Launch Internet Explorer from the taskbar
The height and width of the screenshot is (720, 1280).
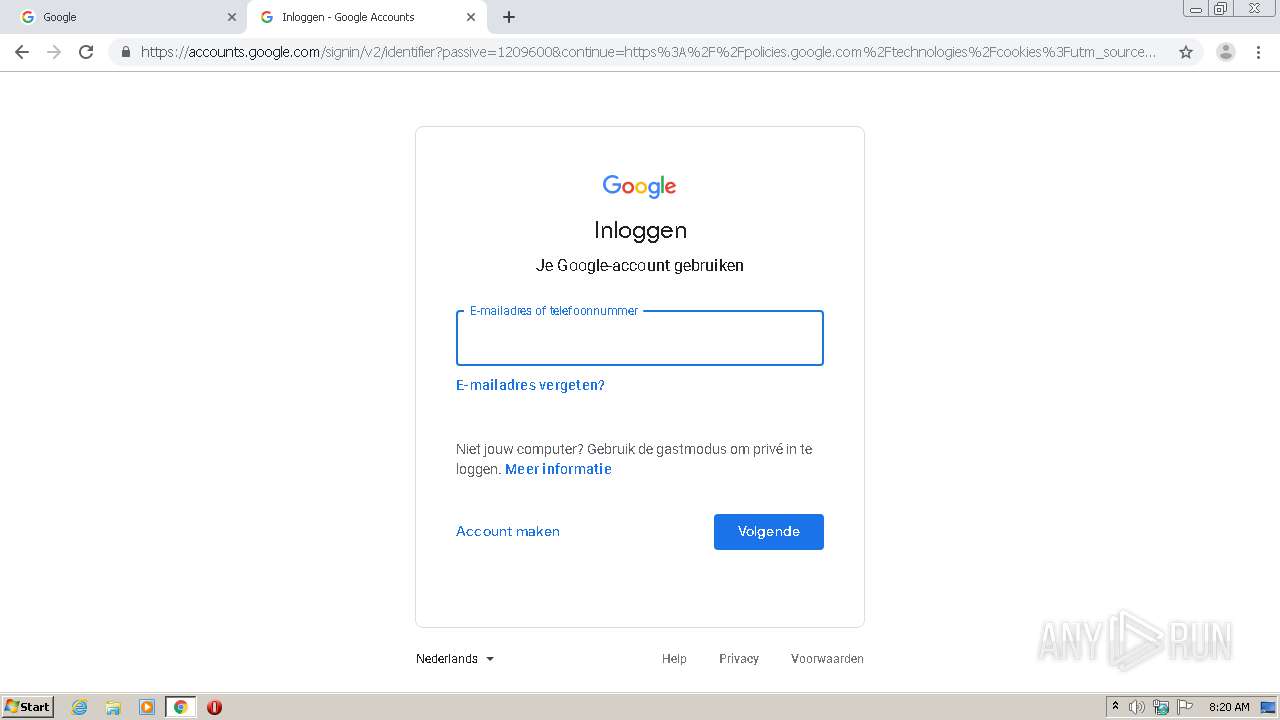80,707
